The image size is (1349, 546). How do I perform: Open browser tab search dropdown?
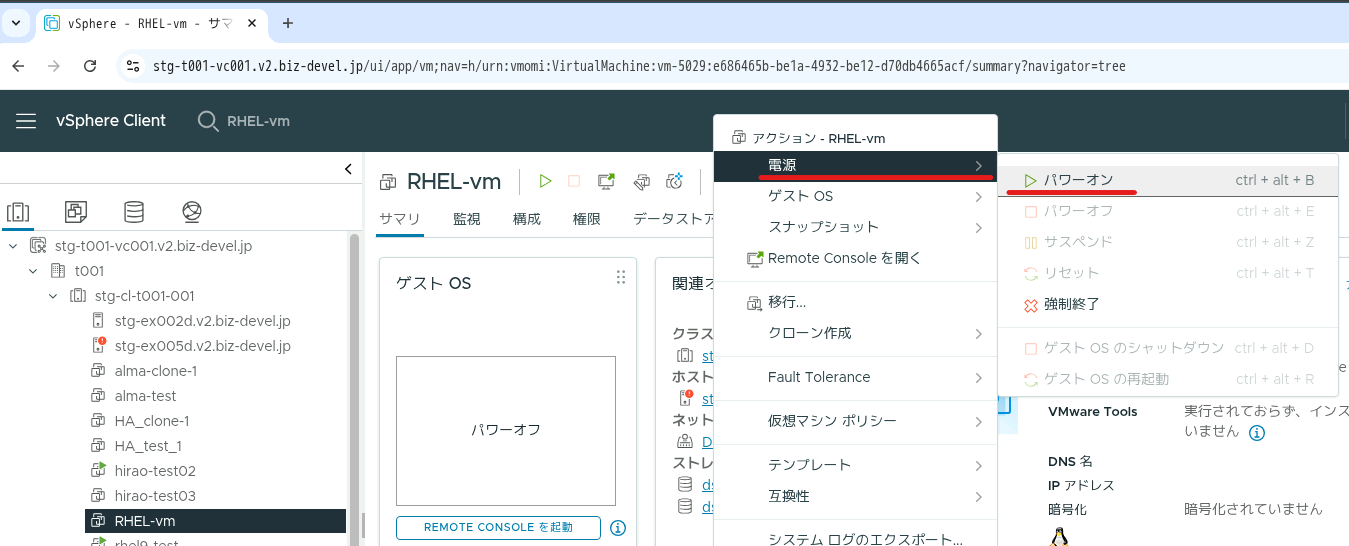(16, 23)
